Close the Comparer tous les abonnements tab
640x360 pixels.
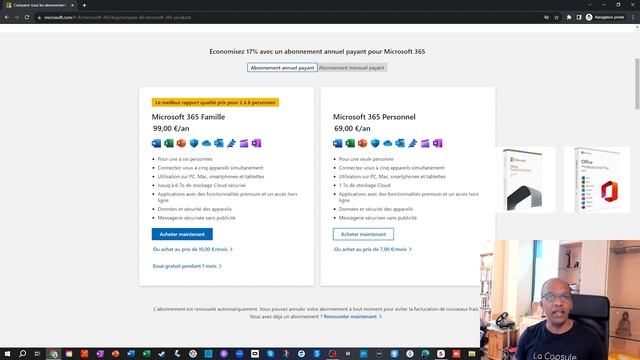click(x=72, y=5)
